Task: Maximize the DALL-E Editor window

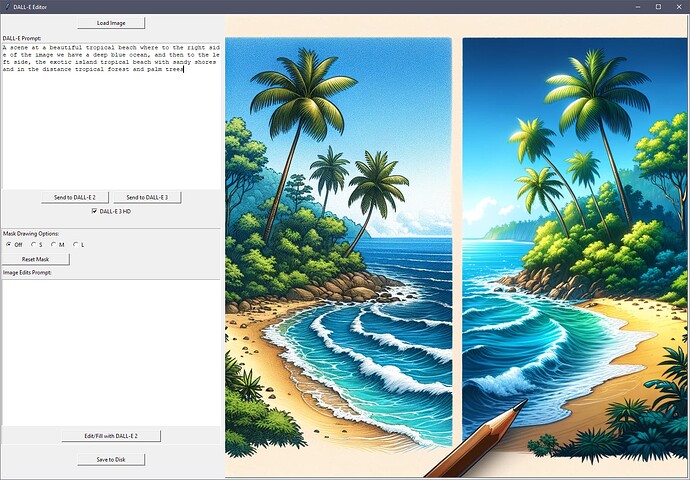Action: point(658,7)
